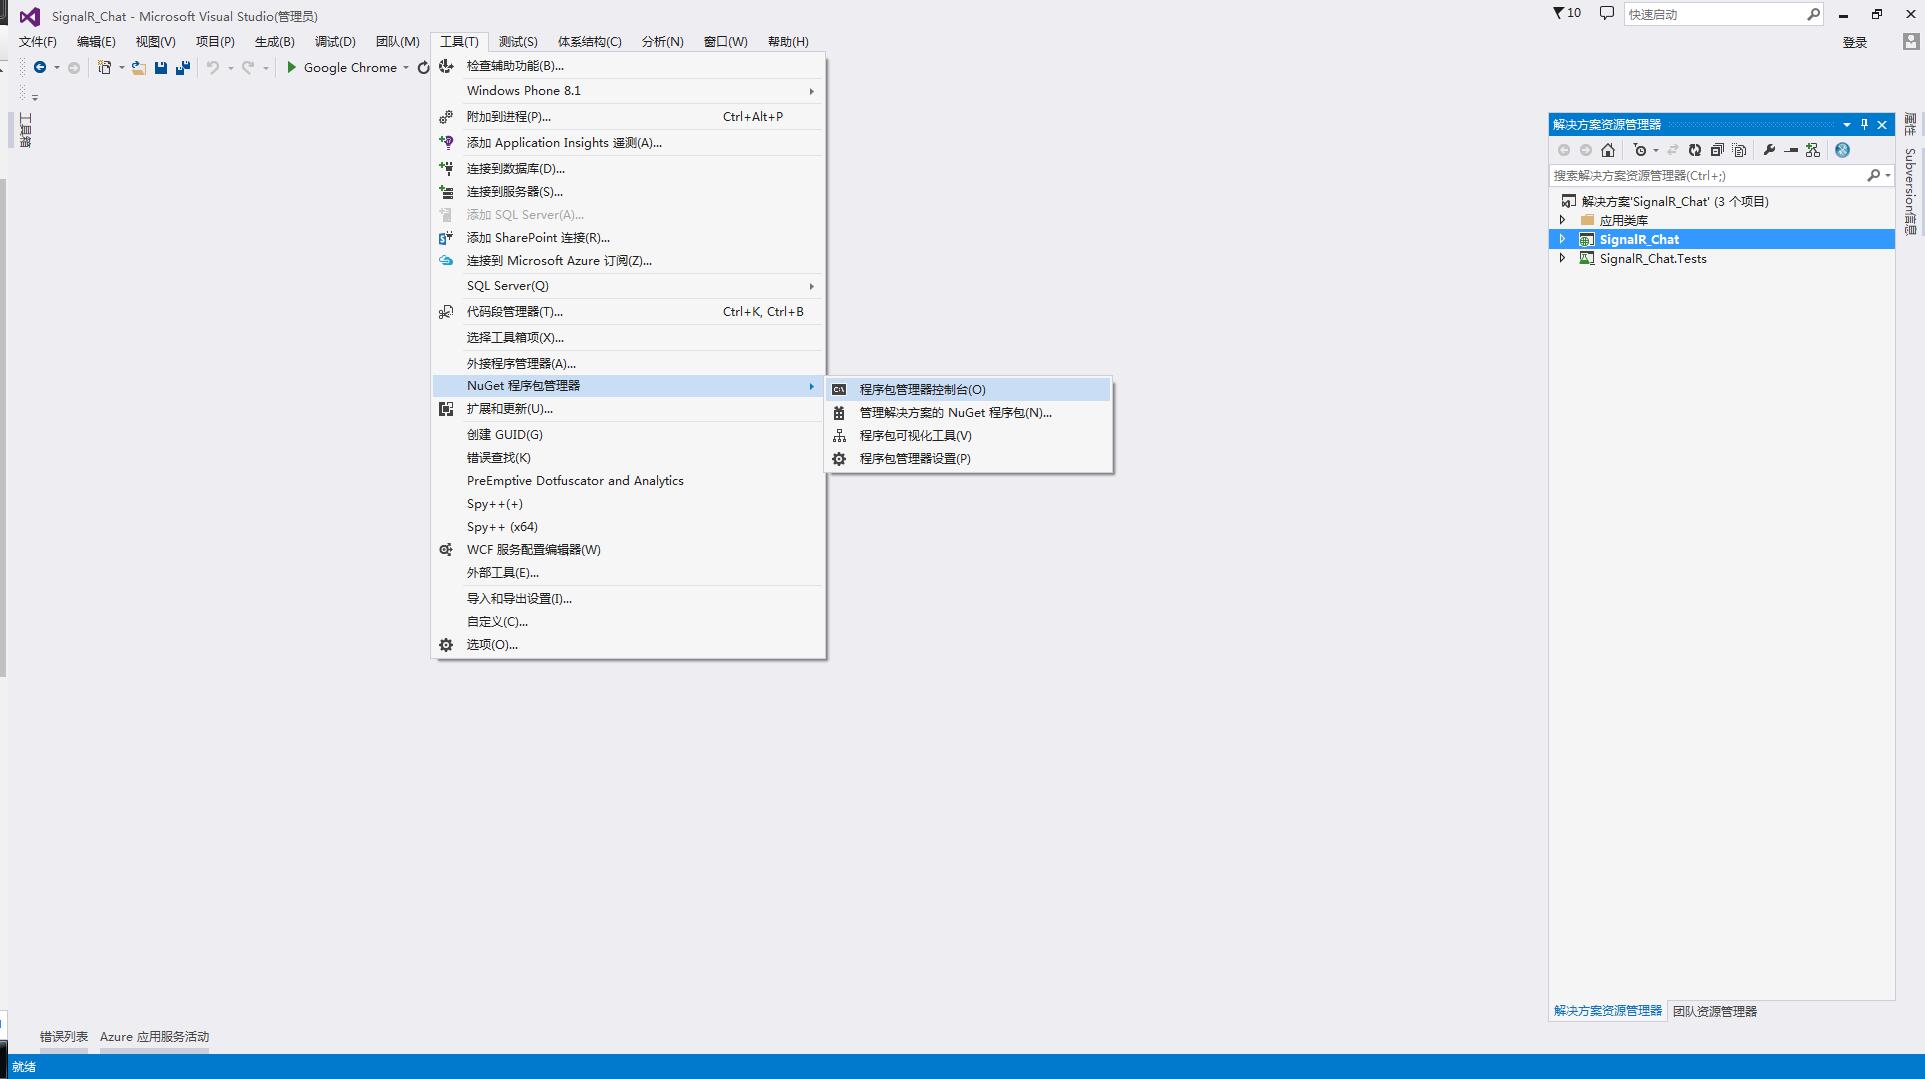Expand the SignalR_Chat project node

coord(1563,239)
